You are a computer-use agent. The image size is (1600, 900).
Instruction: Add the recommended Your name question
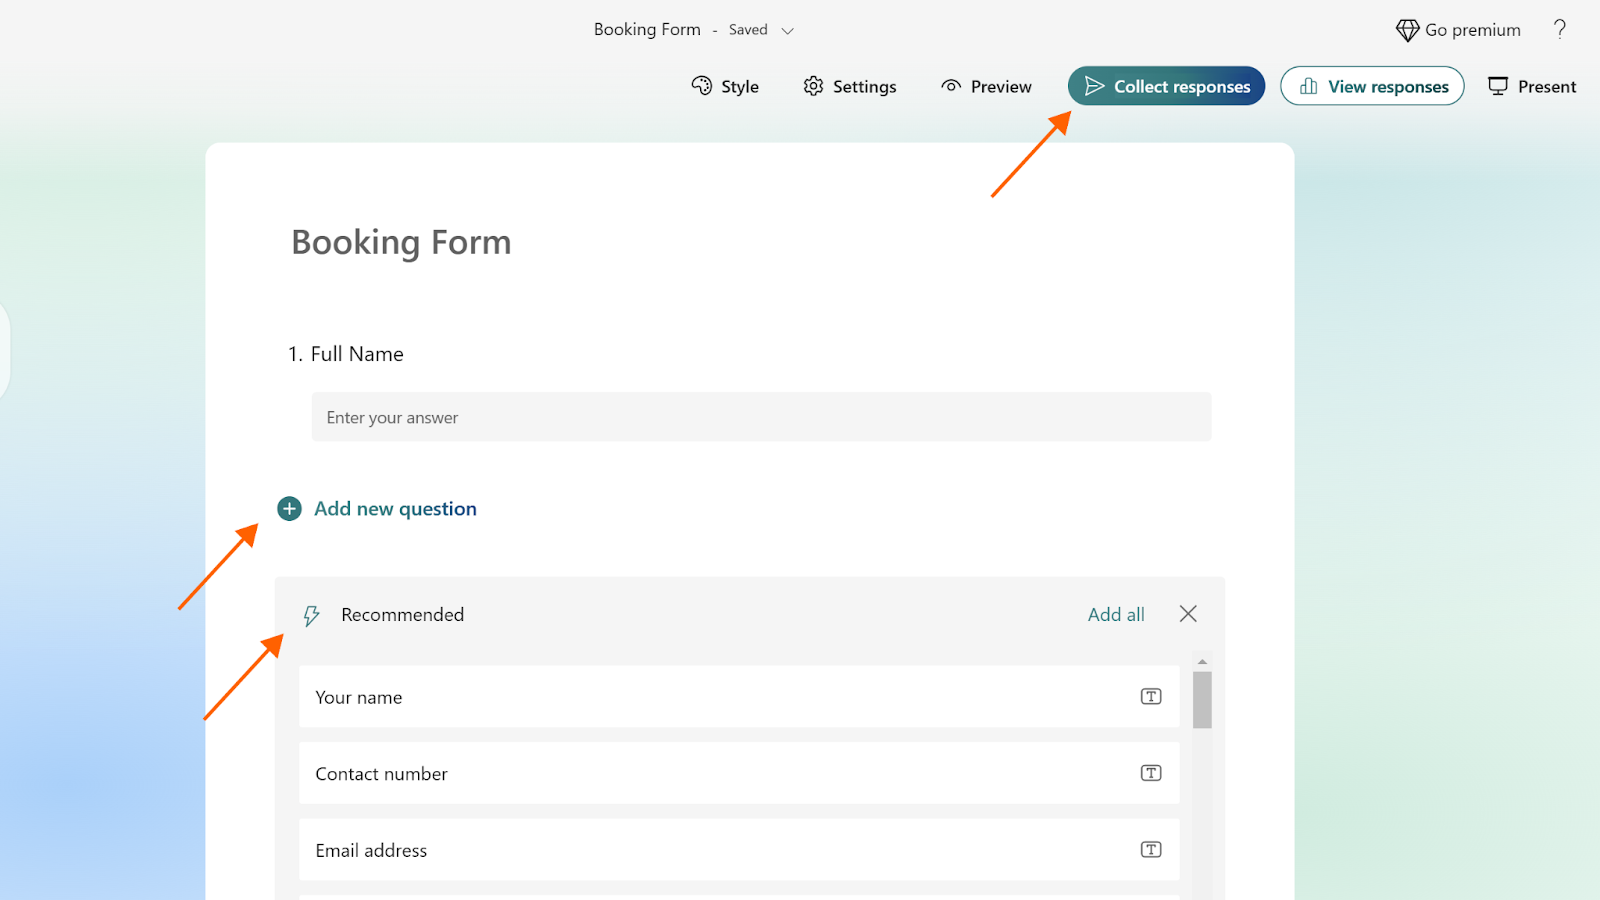point(700,697)
